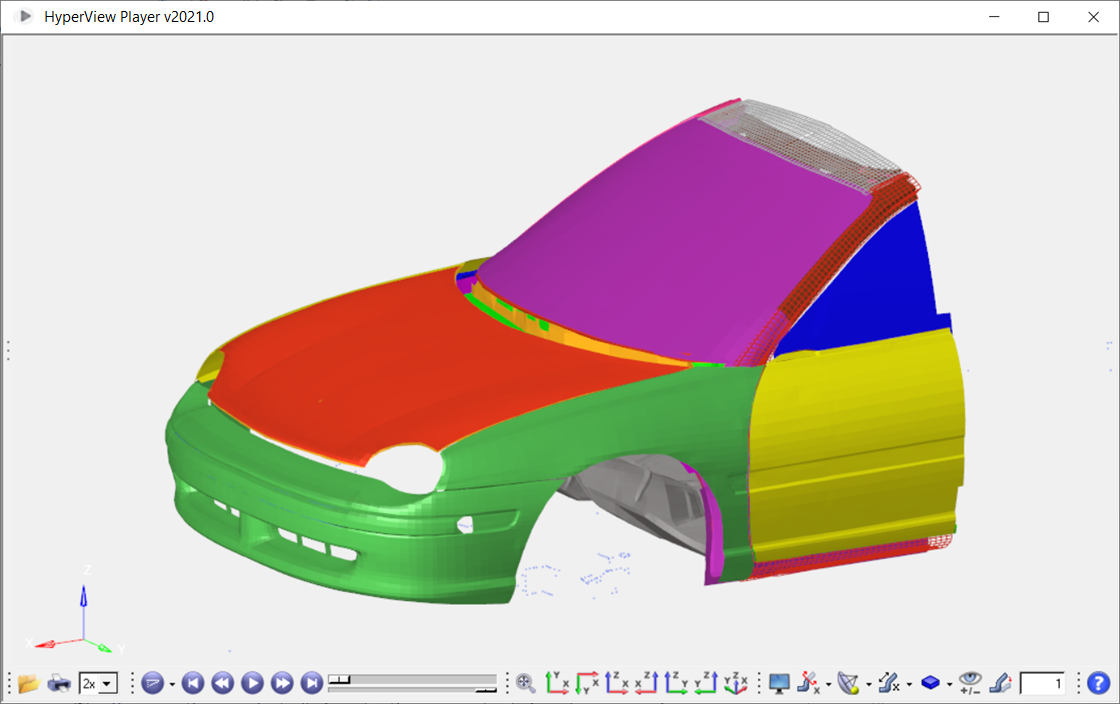Jump to the first animation frame
Image resolution: width=1120 pixels, height=704 pixels.
pos(193,683)
